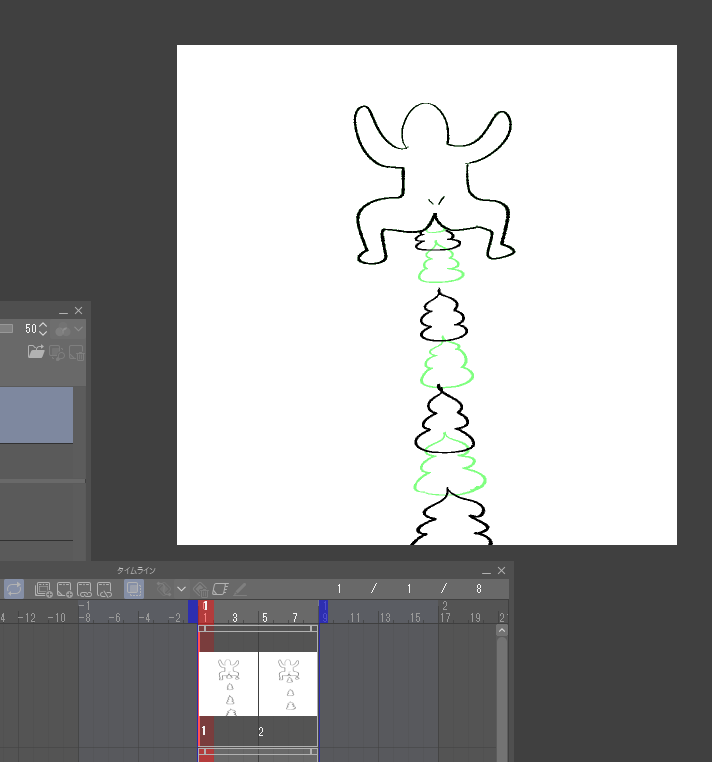712x762 pixels.
Task: Jump to frame 7 on the timeline ruler
Action: (295, 618)
